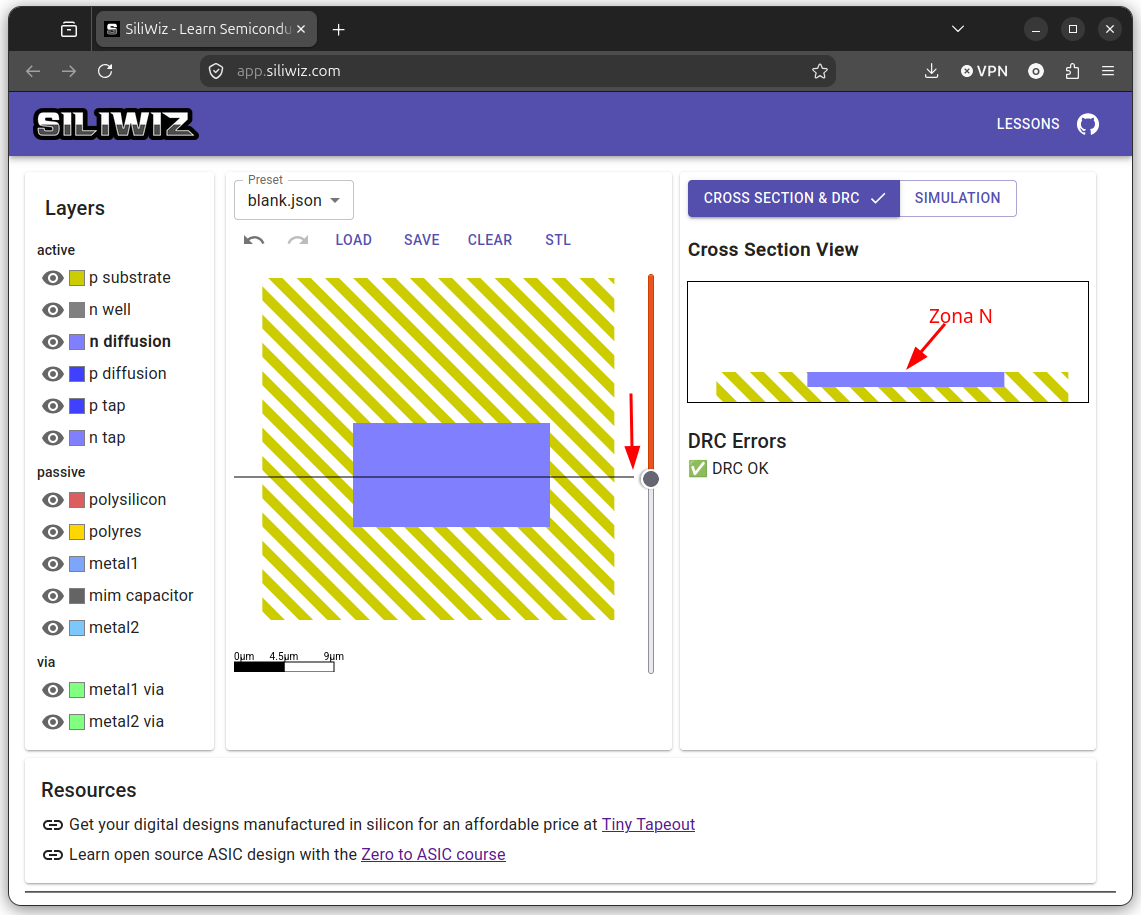This screenshot has height=915, width=1141.
Task: Open the Tiny Tapeout link
Action: tap(648, 825)
